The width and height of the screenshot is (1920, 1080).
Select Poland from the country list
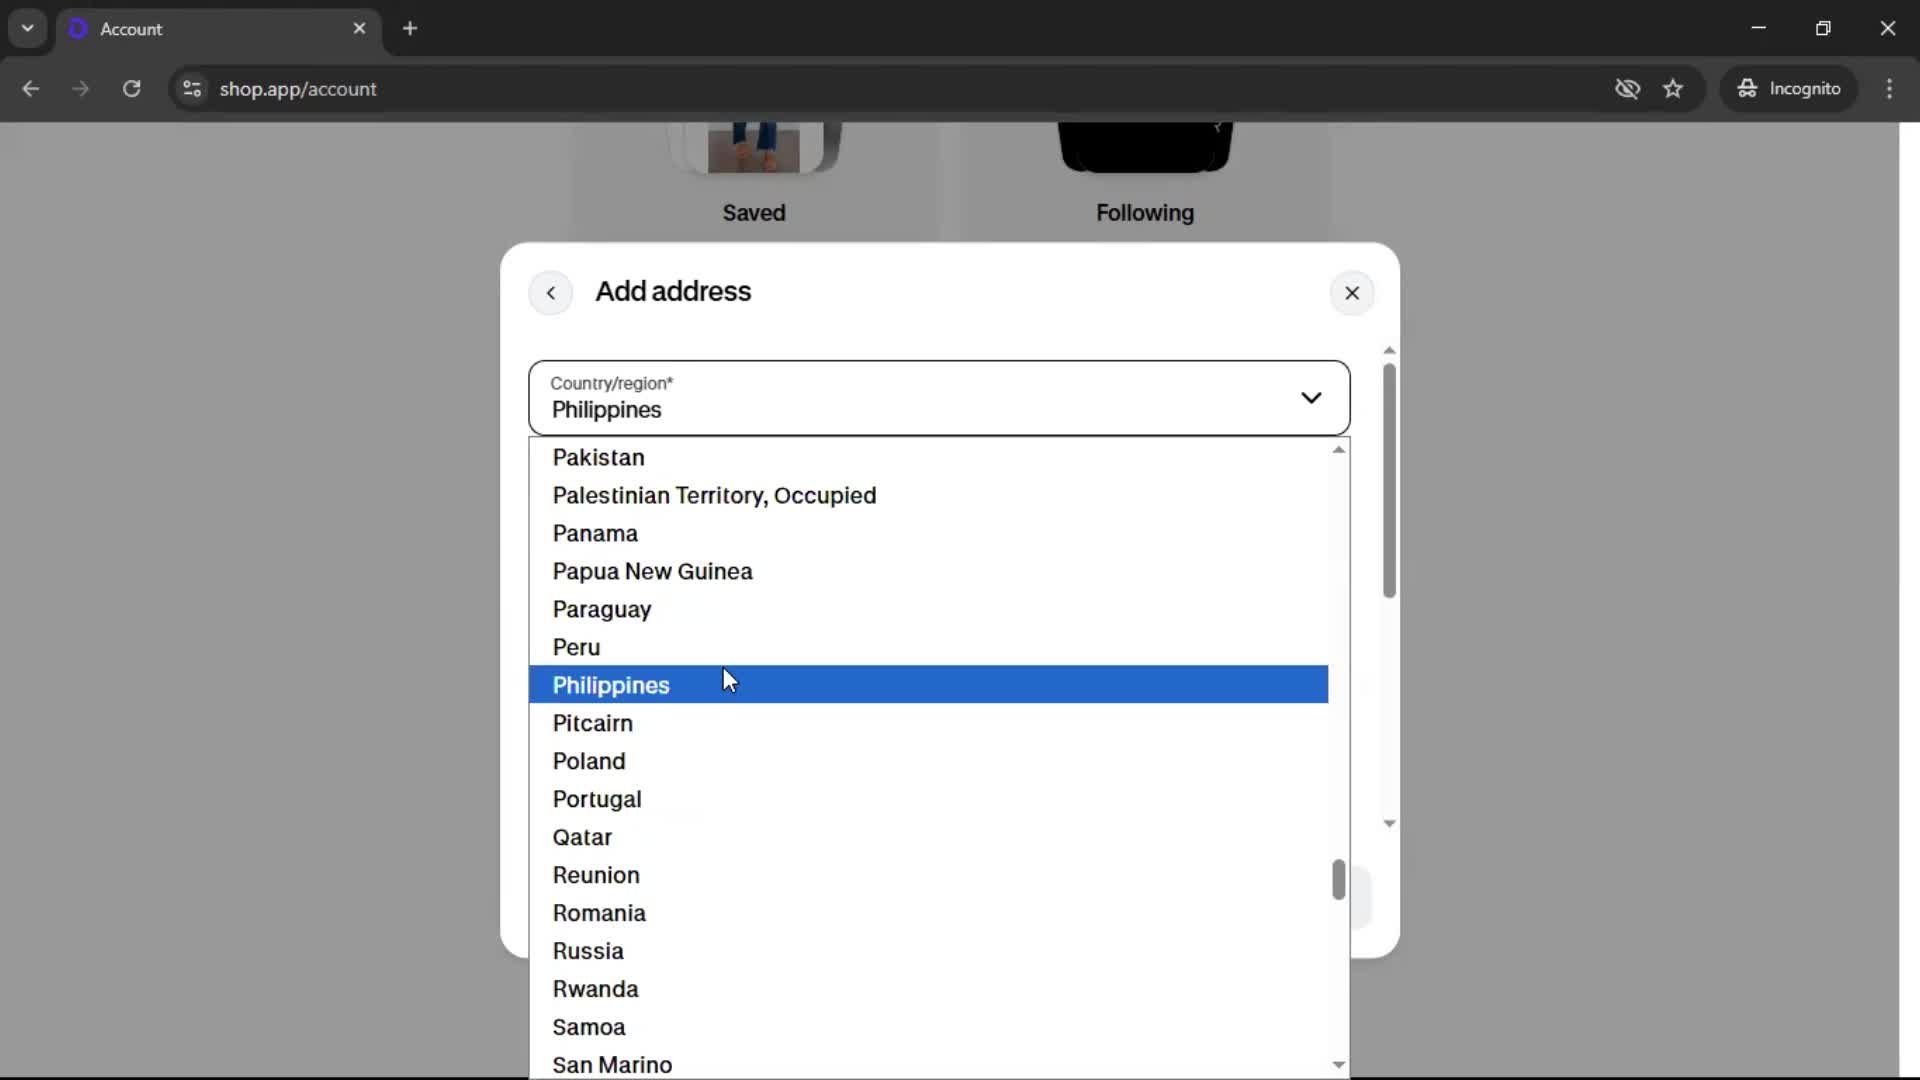click(x=589, y=761)
